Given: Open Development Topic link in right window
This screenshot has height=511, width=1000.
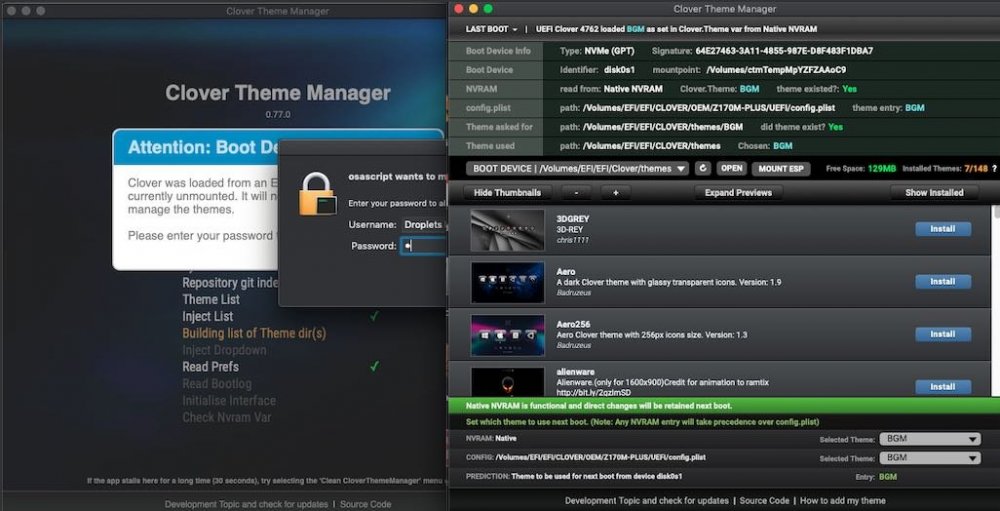Looking at the screenshot, I should click(x=647, y=501).
